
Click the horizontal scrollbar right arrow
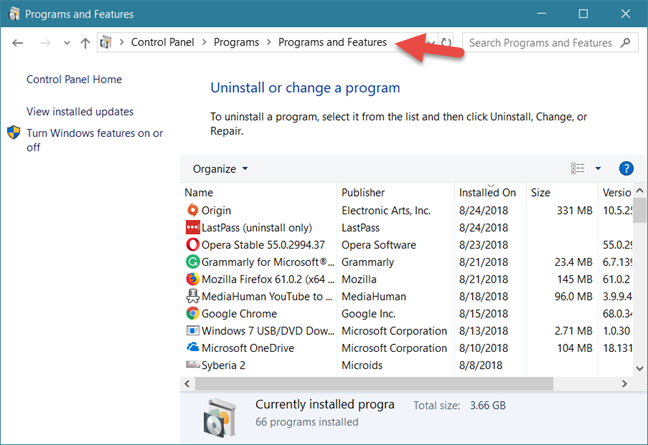(624, 383)
